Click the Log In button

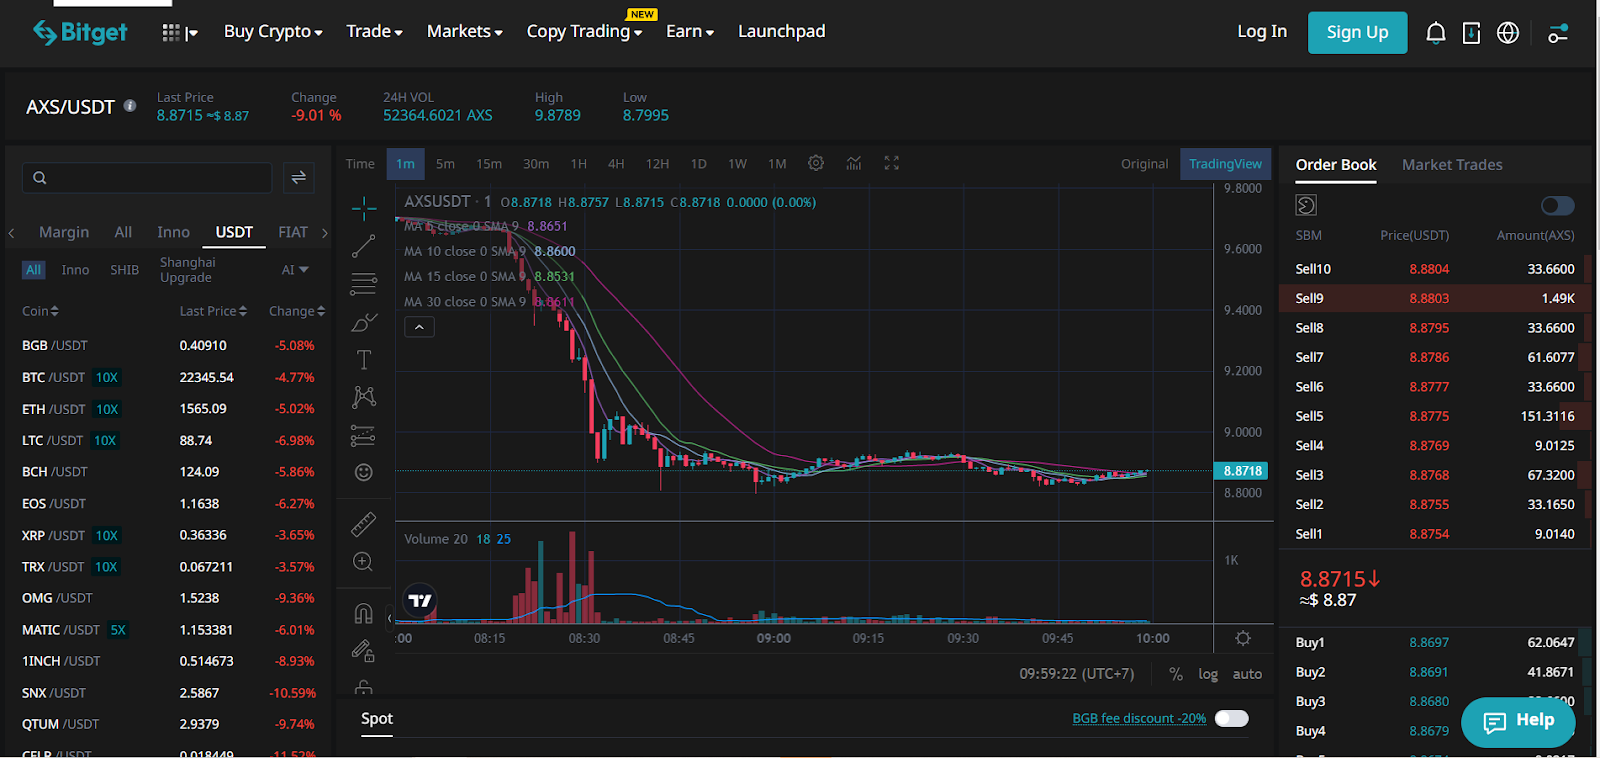(1262, 32)
